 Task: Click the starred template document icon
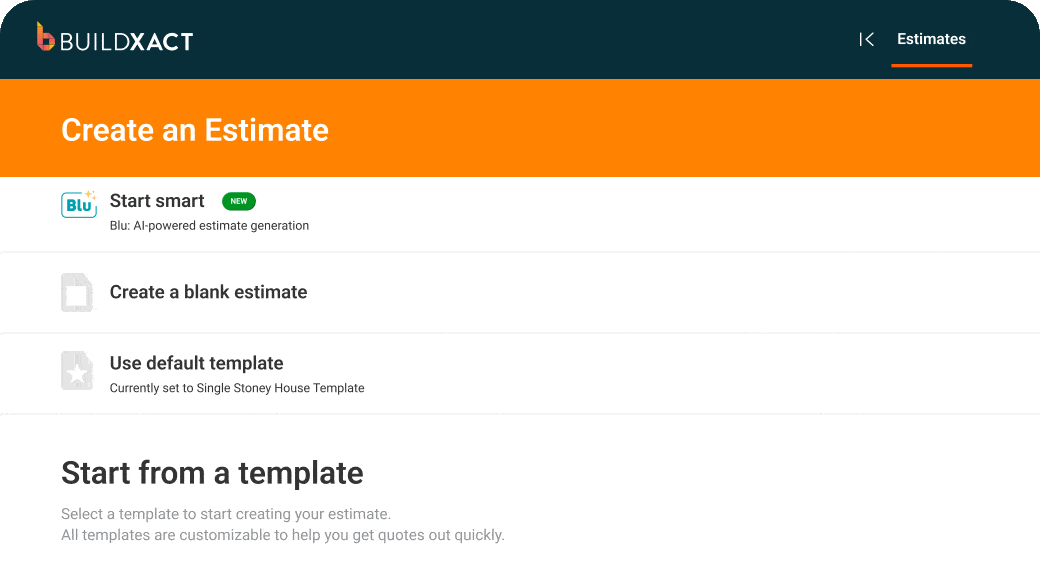[76, 371]
